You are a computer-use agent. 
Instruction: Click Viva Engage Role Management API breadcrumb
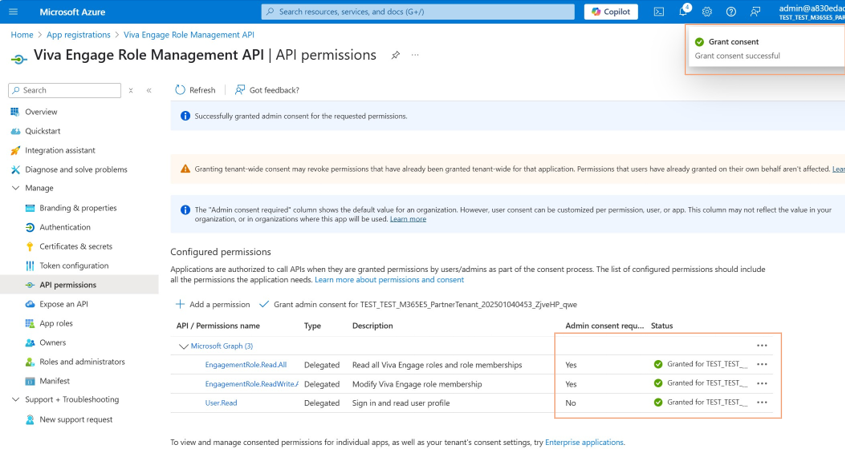point(189,34)
